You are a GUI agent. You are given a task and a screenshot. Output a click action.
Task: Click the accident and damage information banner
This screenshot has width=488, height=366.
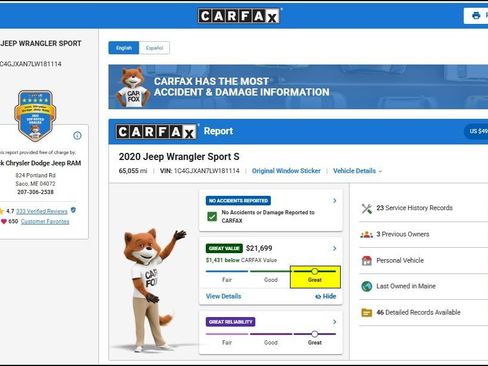pos(298,87)
